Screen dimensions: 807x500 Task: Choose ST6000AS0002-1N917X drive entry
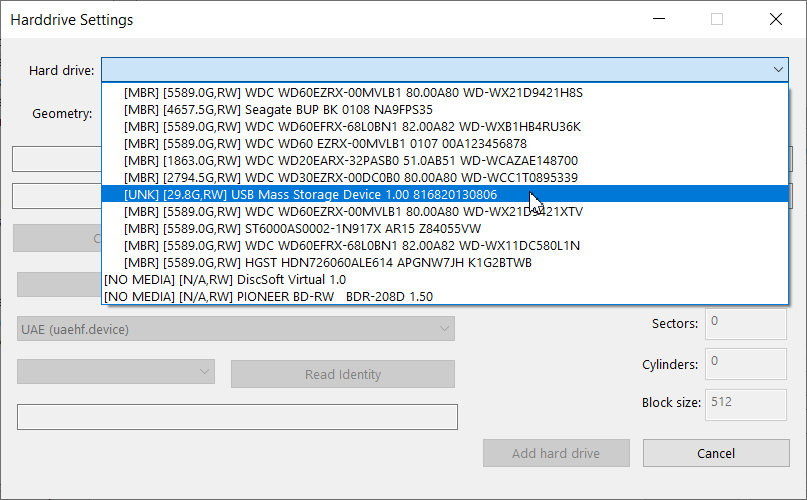445,229
